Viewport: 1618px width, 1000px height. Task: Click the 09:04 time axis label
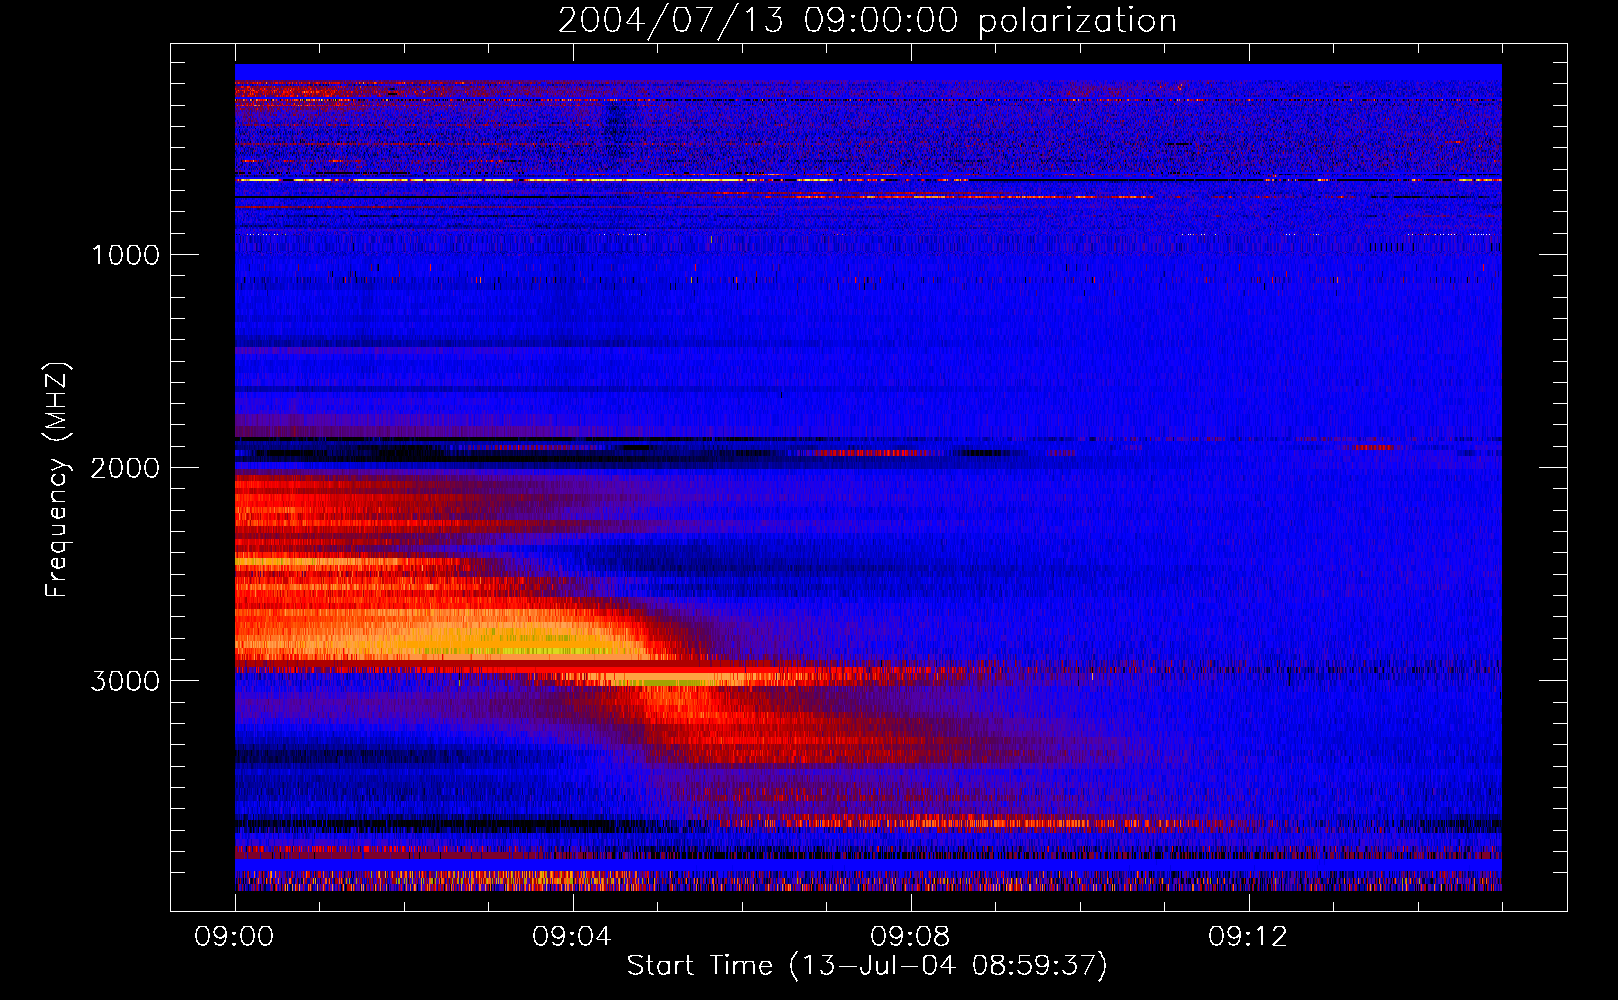(x=573, y=937)
